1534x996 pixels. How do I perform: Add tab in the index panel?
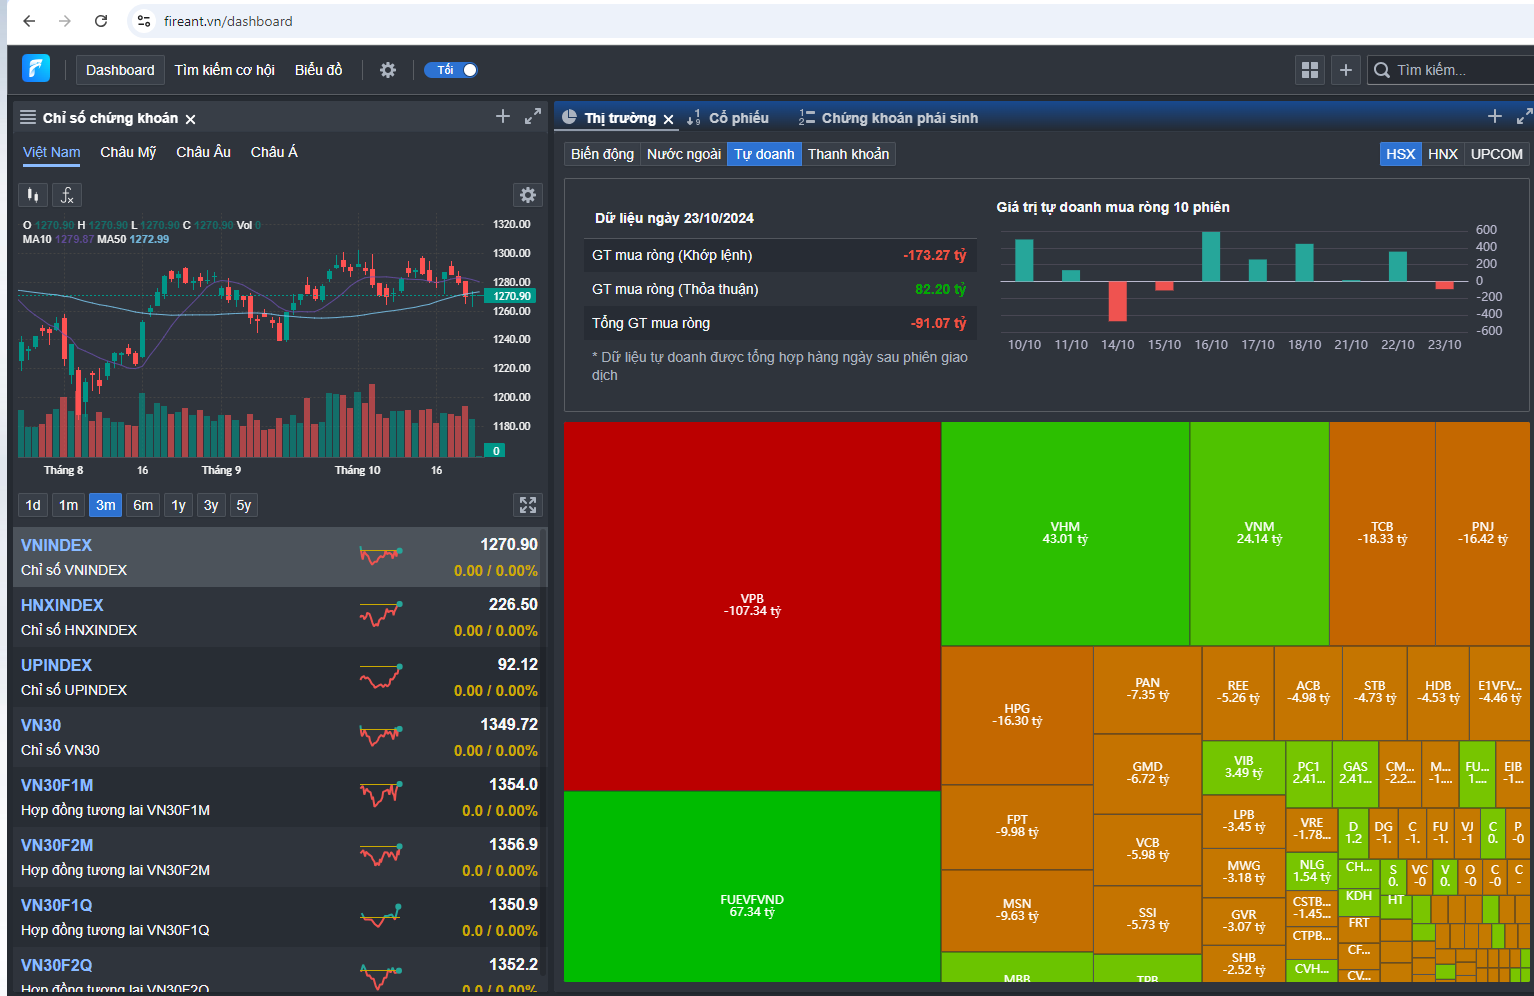tap(503, 117)
